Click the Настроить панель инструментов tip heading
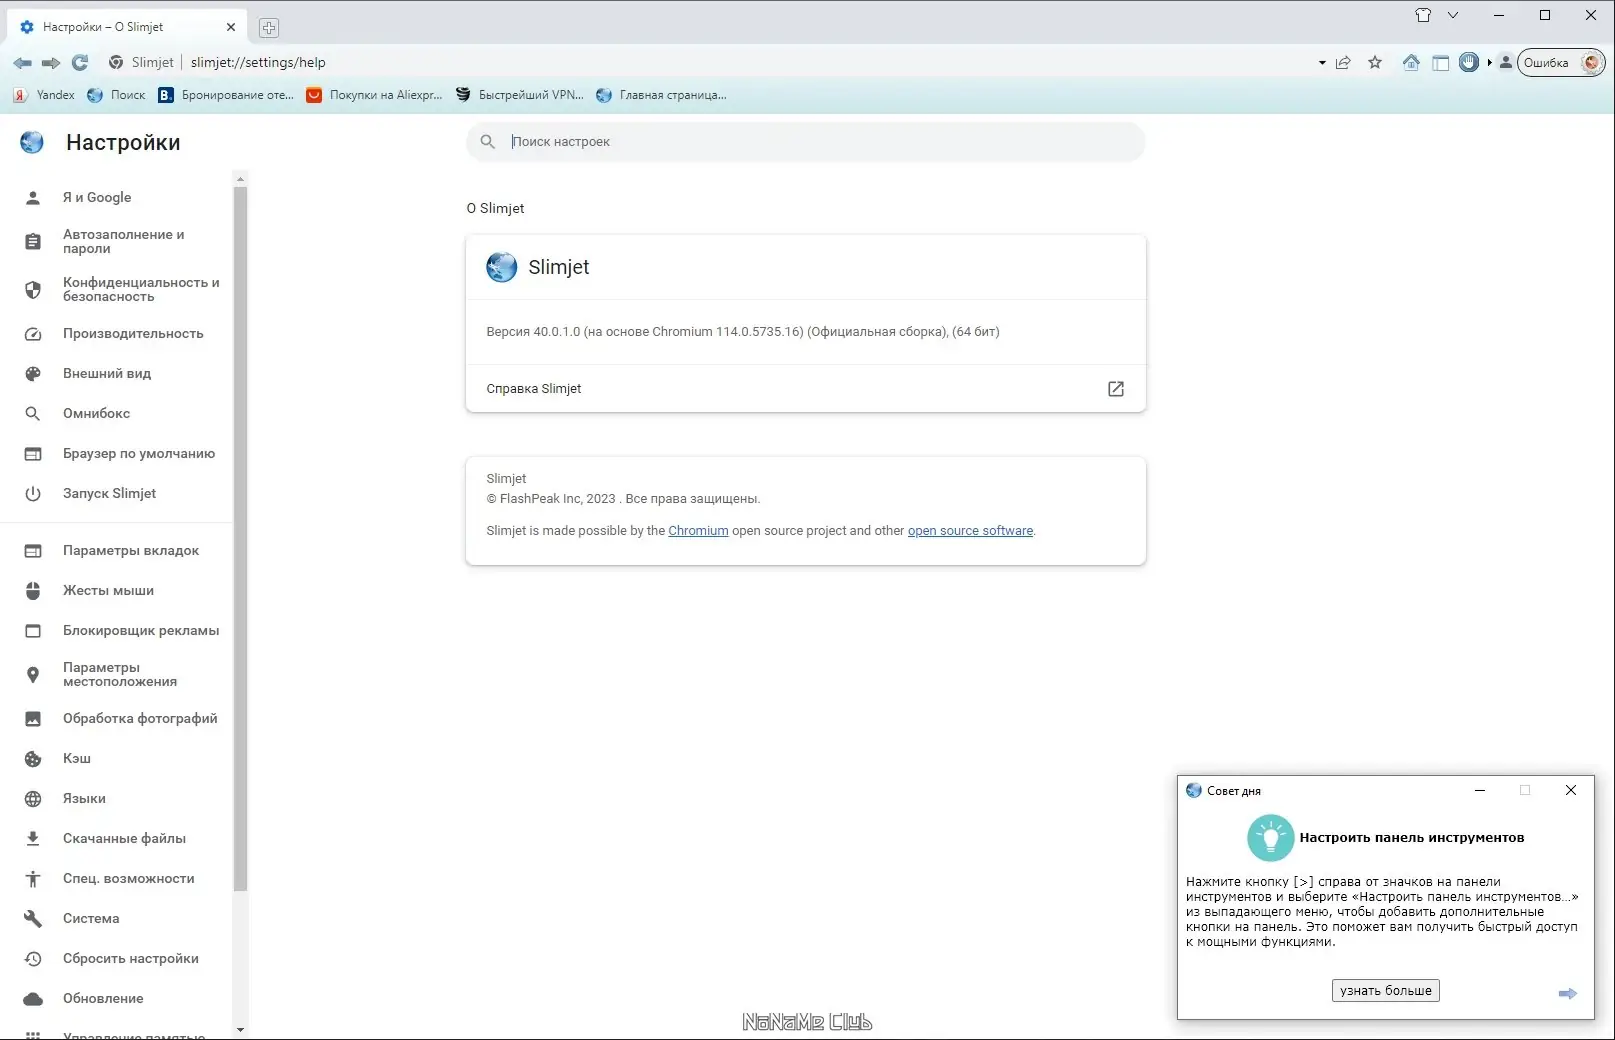 click(1412, 838)
